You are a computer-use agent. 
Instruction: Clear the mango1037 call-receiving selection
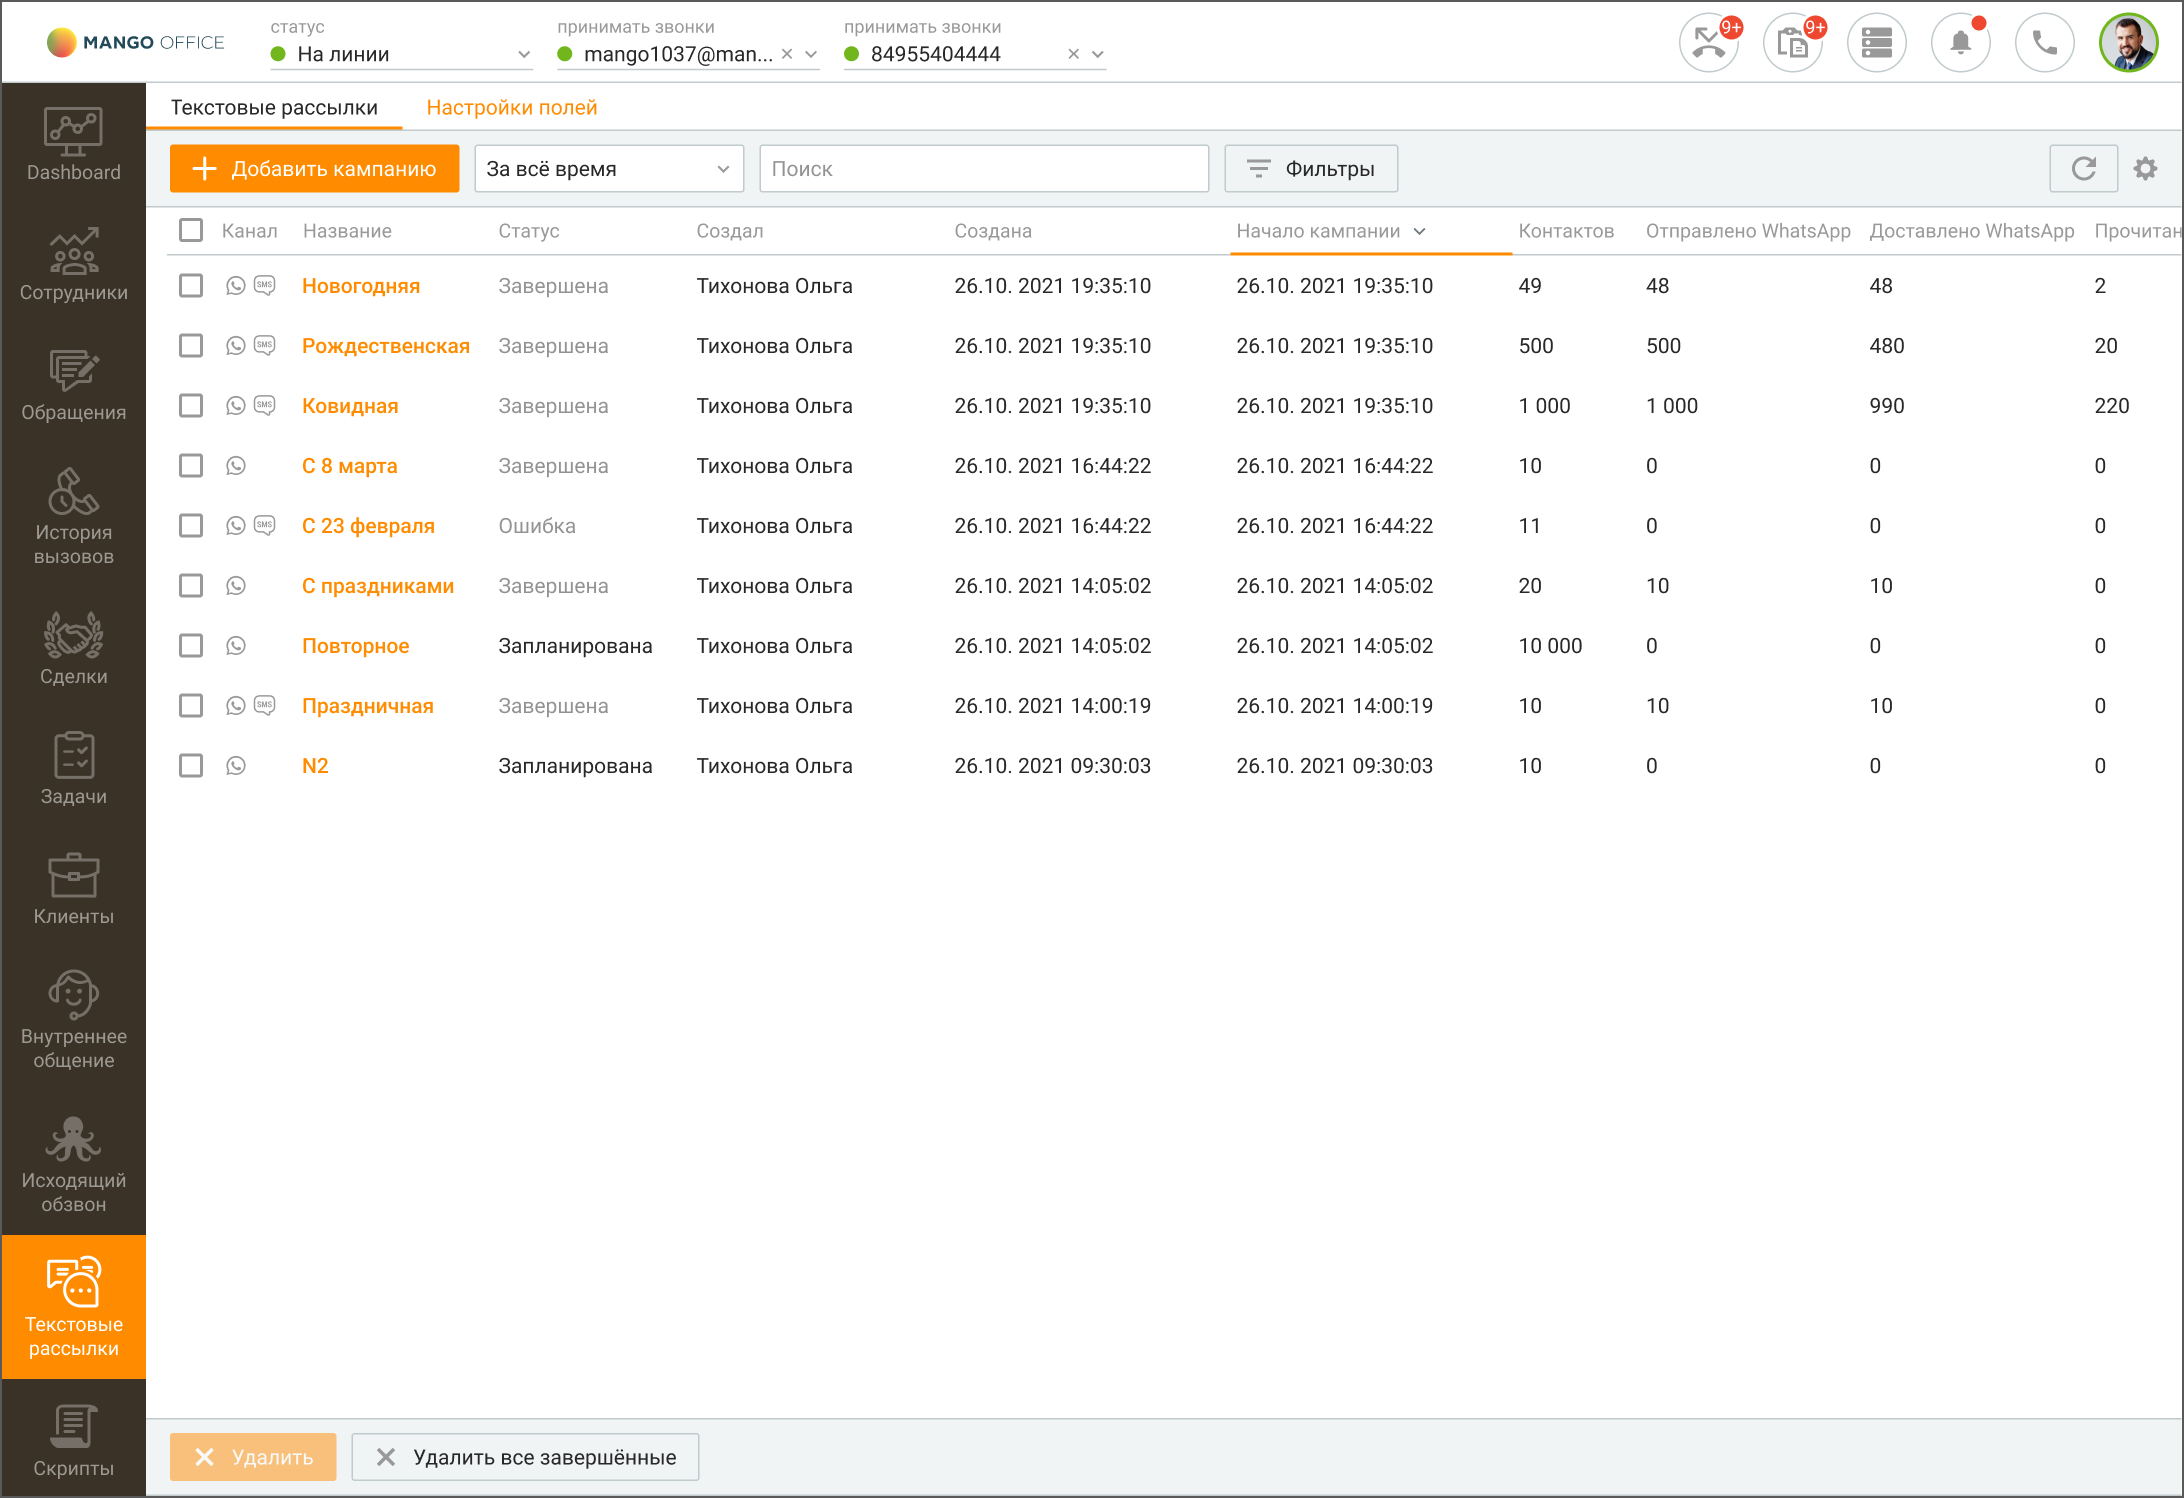787,54
